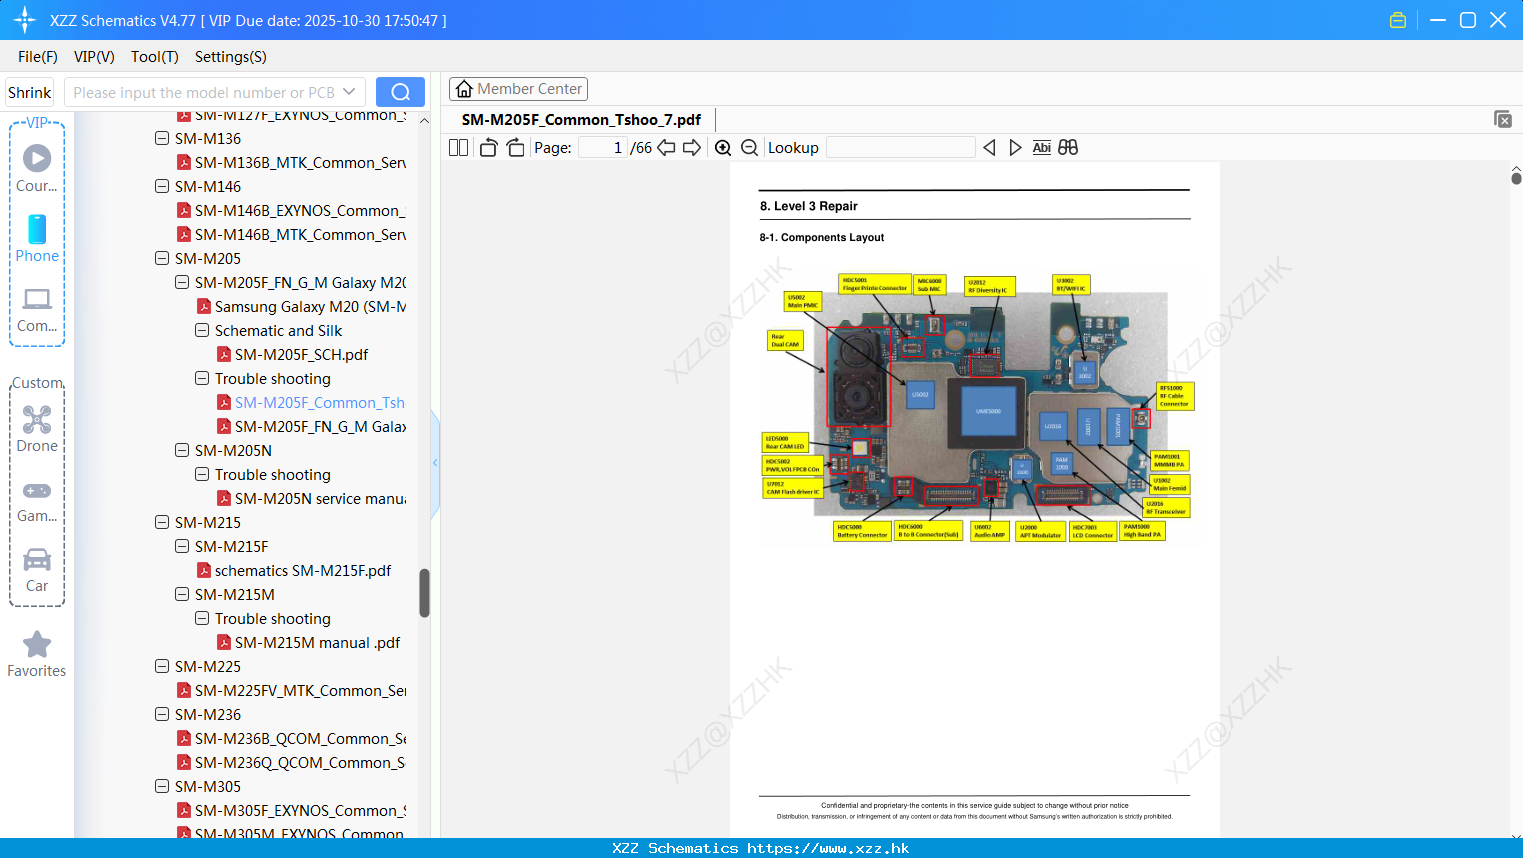1523x858 pixels.
Task: Open the Courses sidebar icon
Action: click(x=37, y=168)
